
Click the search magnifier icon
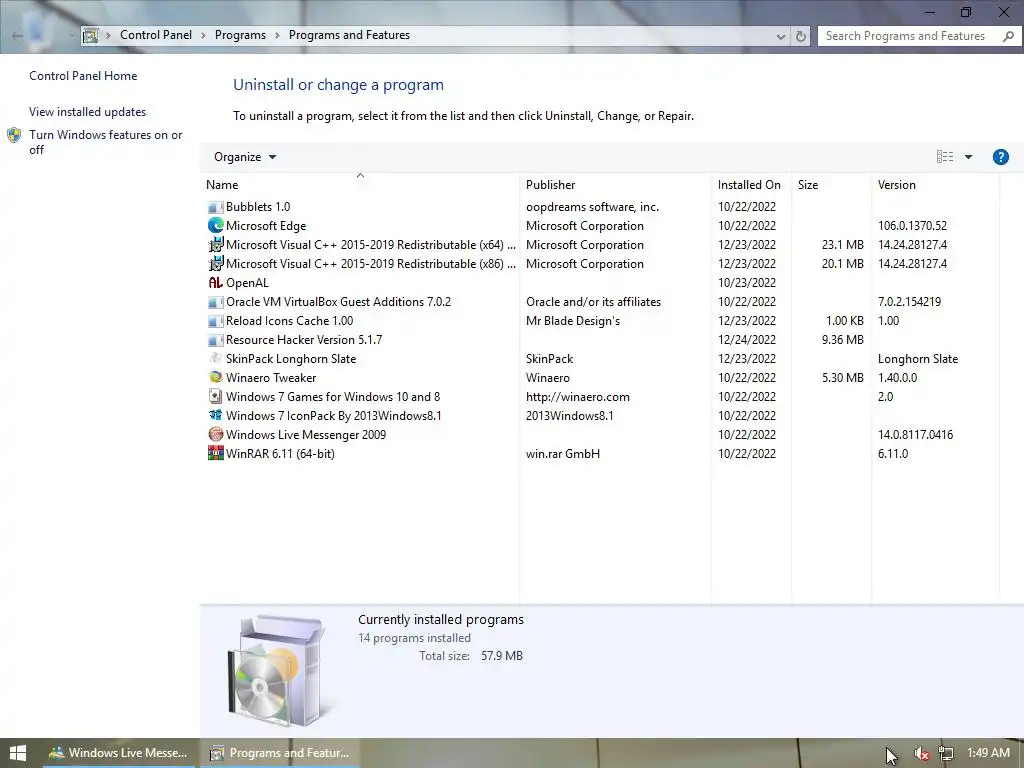click(x=1008, y=36)
